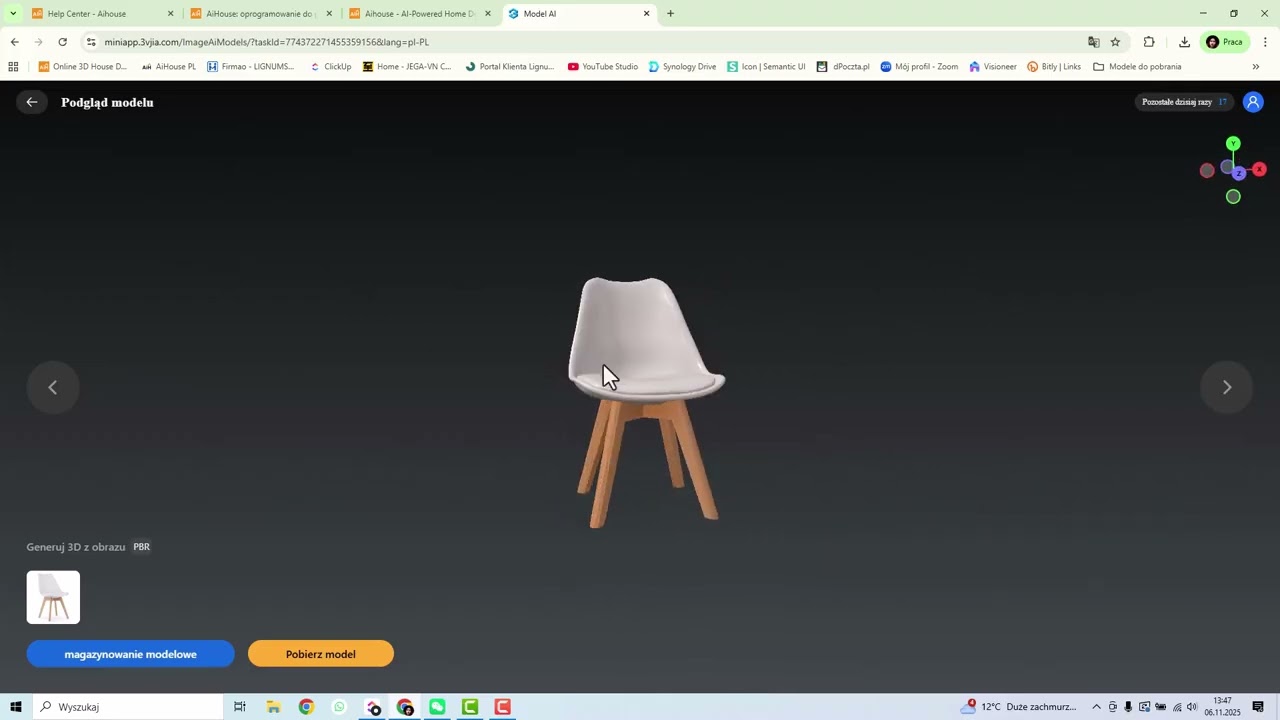The image size is (1280, 720).
Task: Click the Generuj 3D z obrazu label
Action: (76, 547)
